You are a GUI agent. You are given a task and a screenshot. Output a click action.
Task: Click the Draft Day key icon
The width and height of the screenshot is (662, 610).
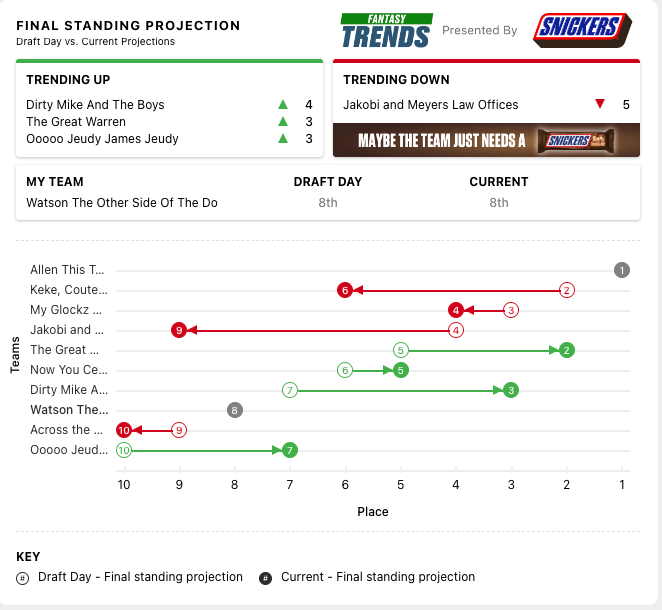tap(22, 578)
